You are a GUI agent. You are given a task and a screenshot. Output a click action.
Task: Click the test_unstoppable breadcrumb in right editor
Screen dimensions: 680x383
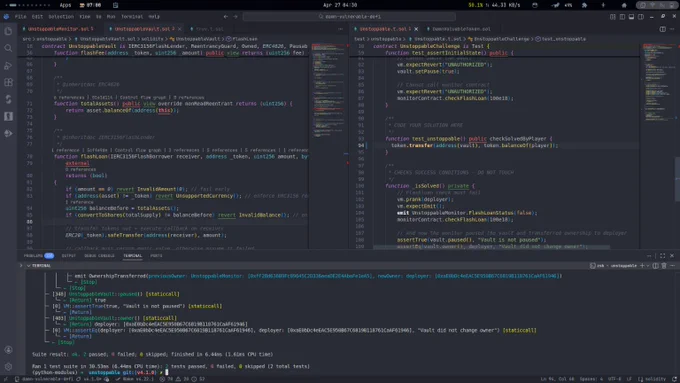coord(561,39)
